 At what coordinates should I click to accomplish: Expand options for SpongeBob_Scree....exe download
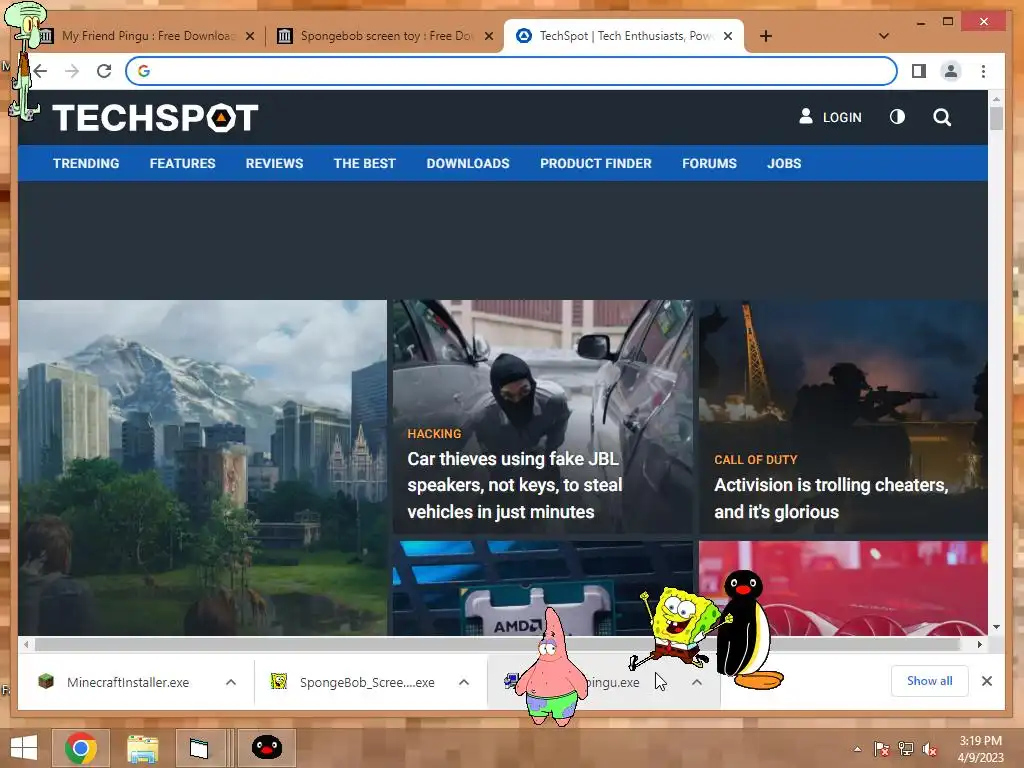coord(464,682)
